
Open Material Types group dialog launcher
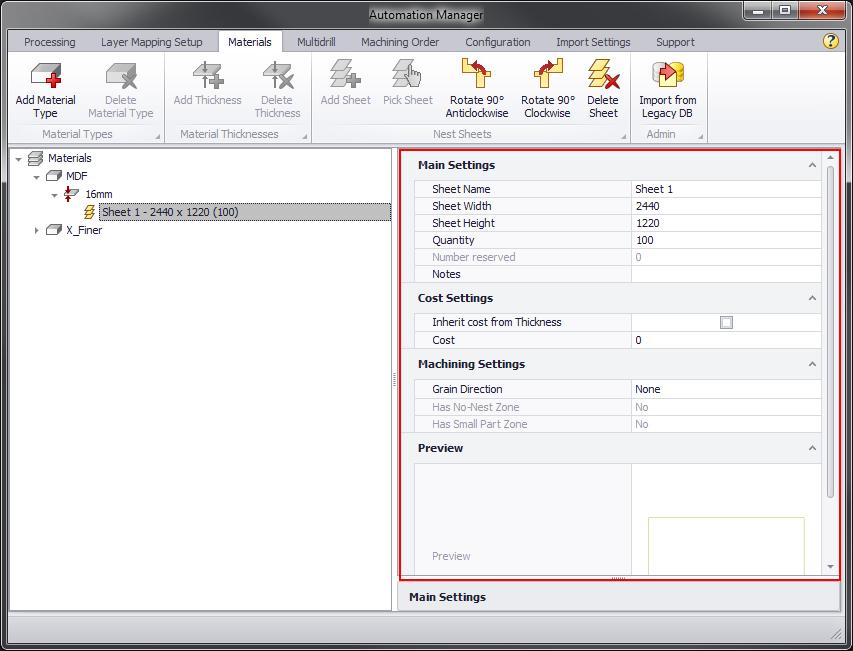pos(157,136)
